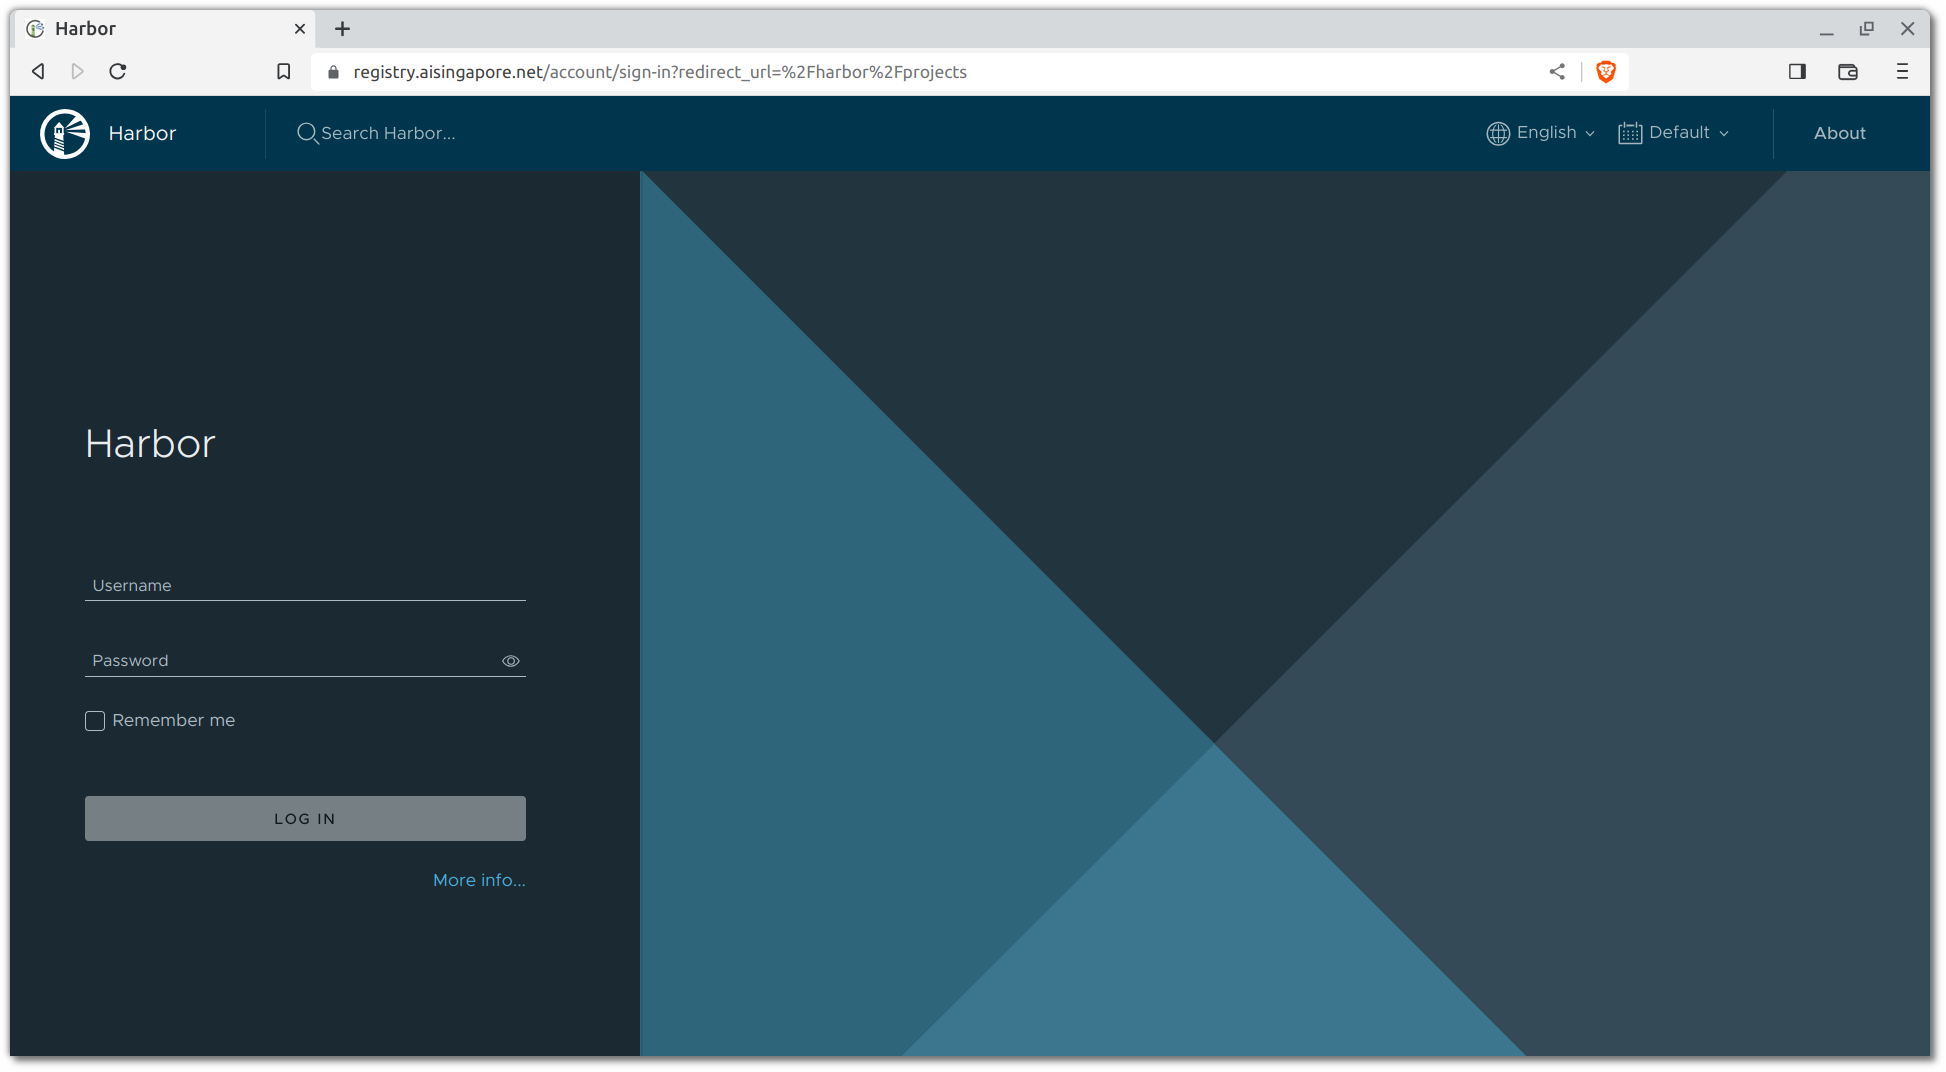
Task: Click into the Search Harbor field
Action: [x=388, y=133]
